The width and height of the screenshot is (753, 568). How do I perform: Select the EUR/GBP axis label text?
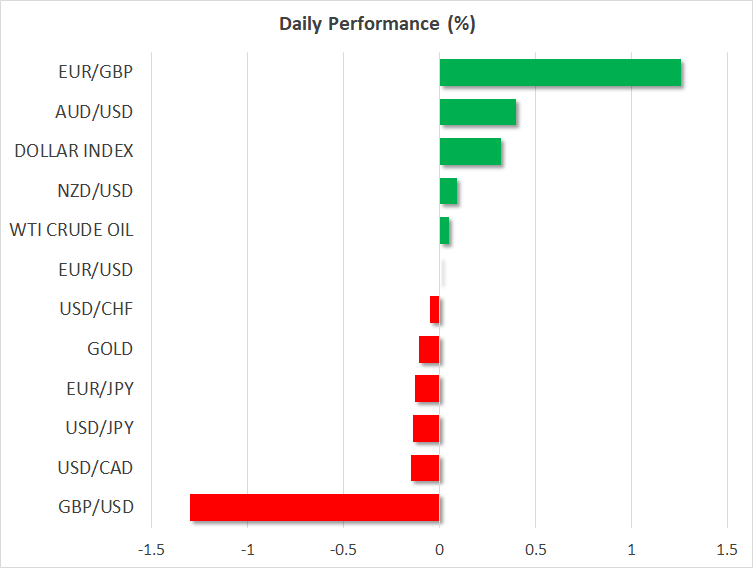coord(96,72)
